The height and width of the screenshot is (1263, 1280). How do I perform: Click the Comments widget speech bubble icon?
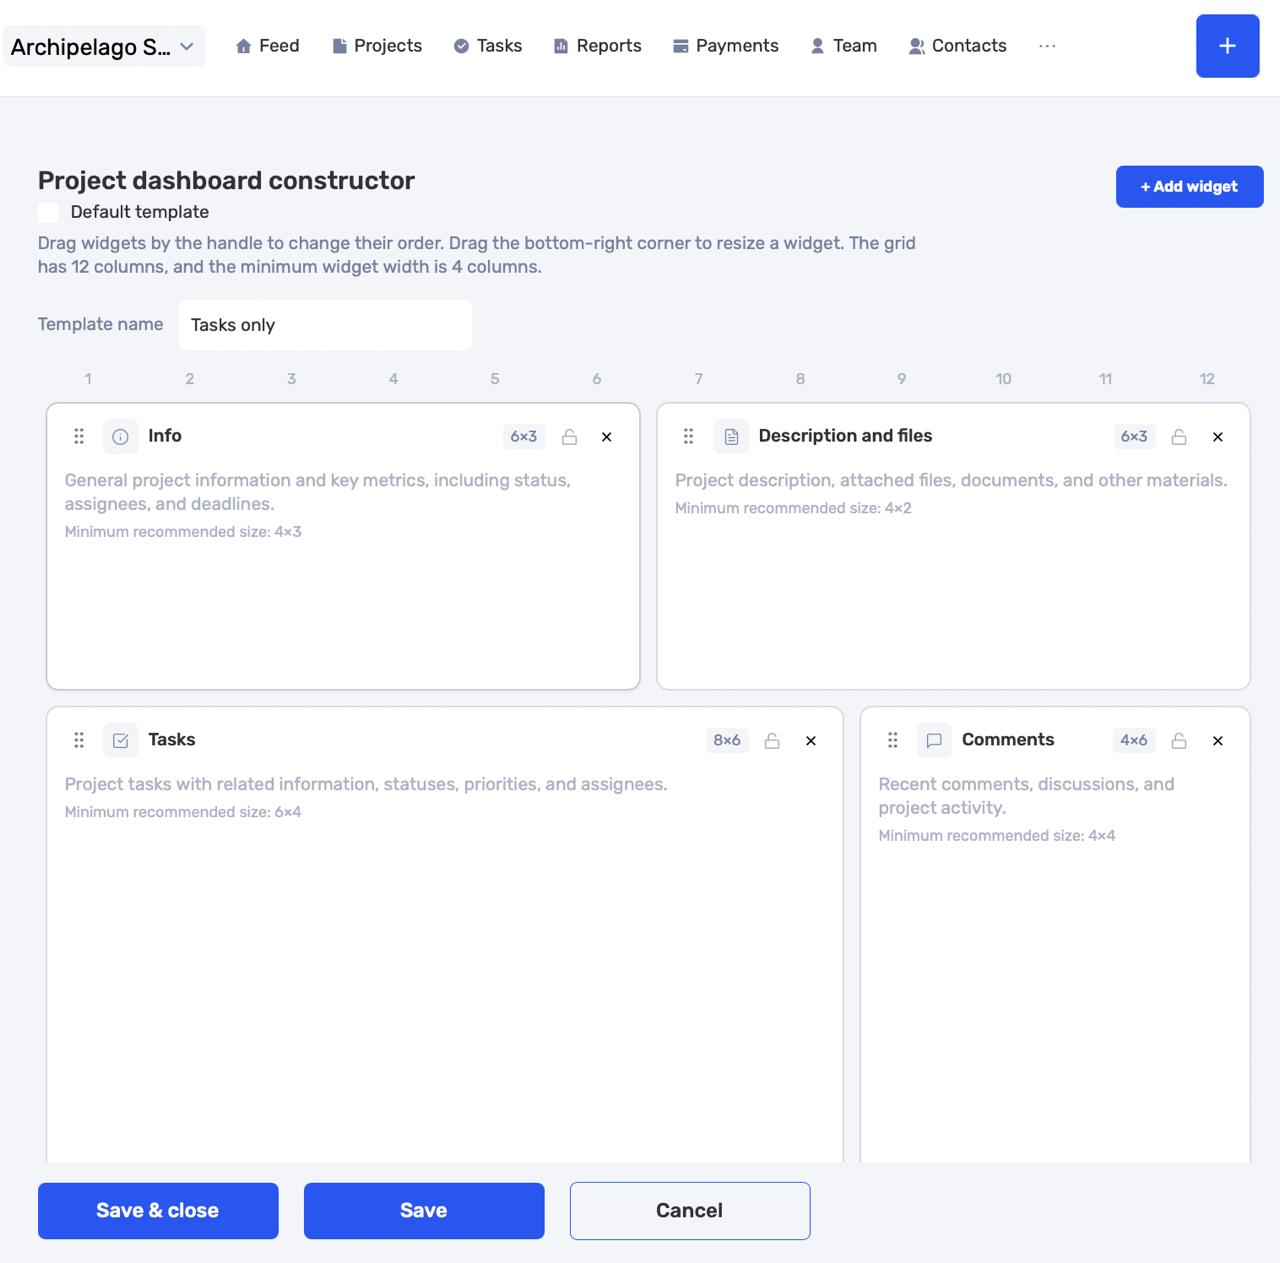(x=934, y=740)
